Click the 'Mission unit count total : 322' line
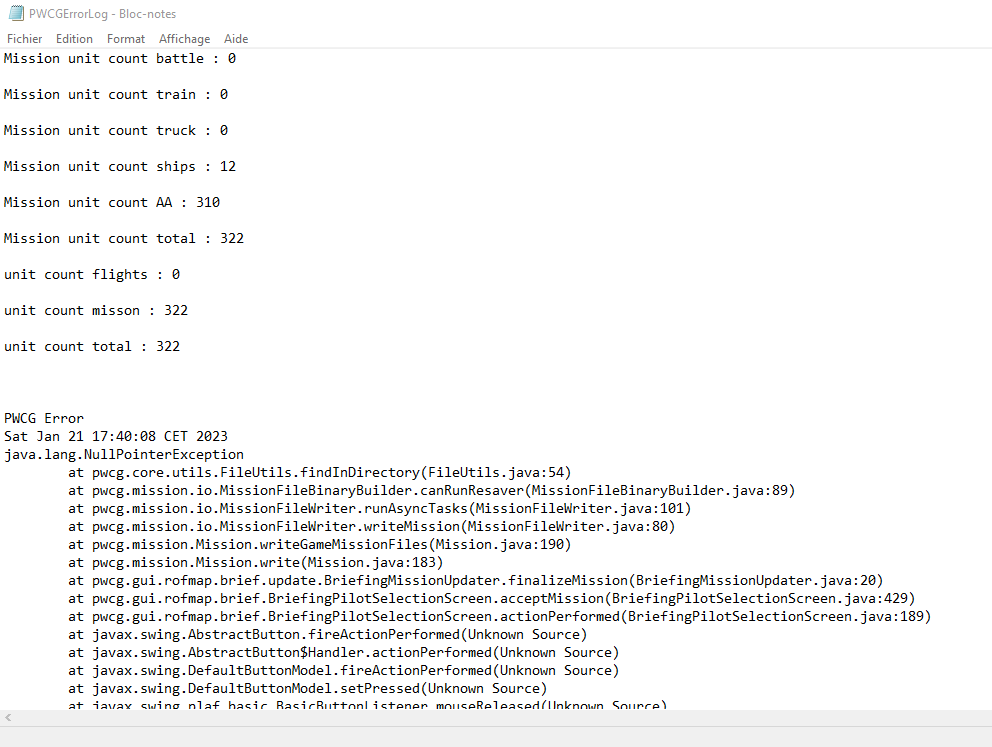This screenshot has width=992, height=747. click(124, 238)
